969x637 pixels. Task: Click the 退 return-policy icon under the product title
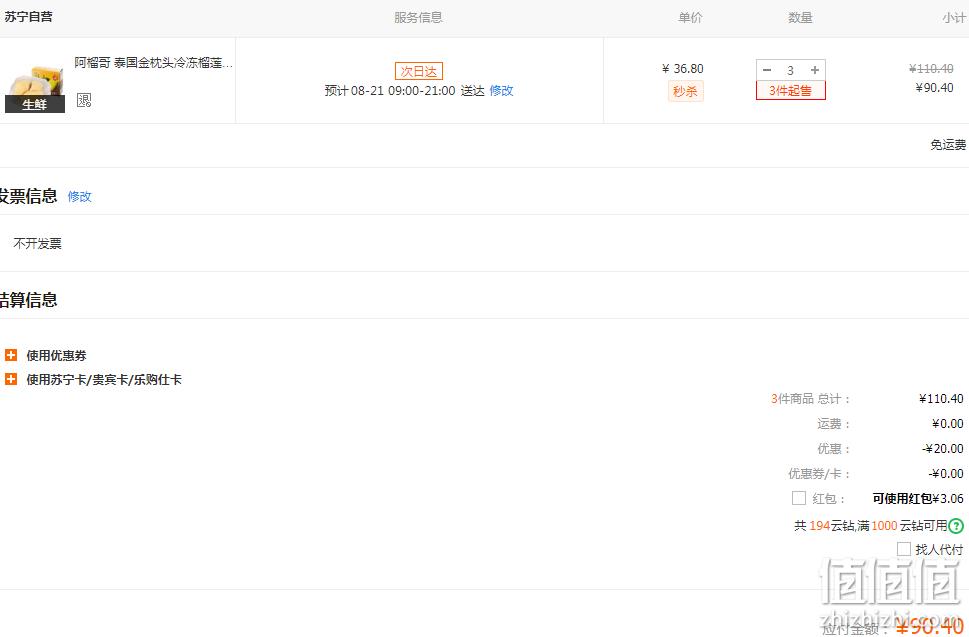click(x=83, y=100)
